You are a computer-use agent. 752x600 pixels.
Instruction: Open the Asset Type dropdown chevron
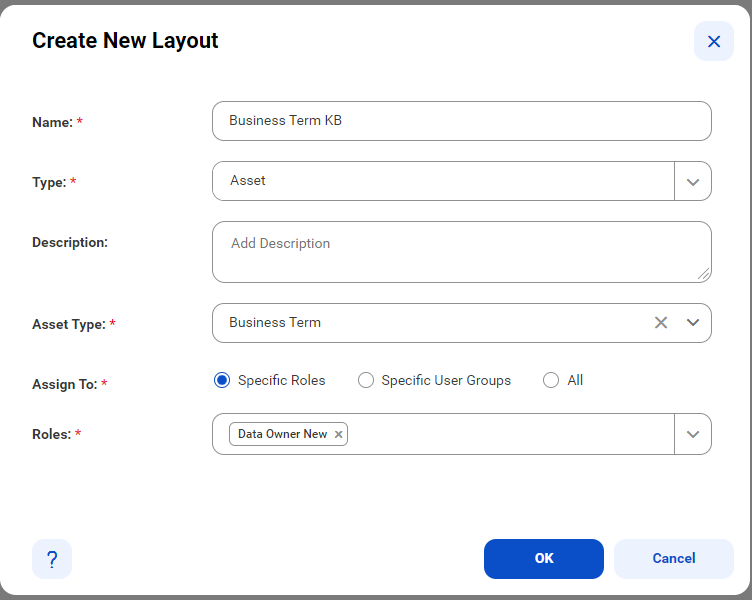[693, 323]
